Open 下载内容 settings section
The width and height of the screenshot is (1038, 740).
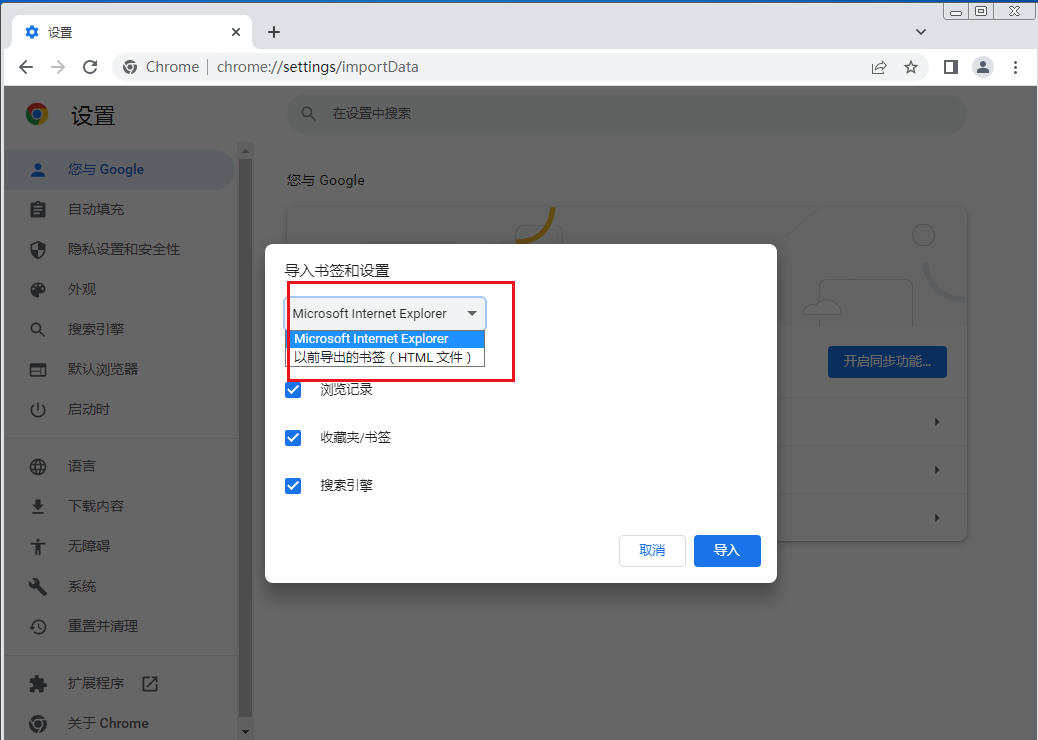point(119,506)
